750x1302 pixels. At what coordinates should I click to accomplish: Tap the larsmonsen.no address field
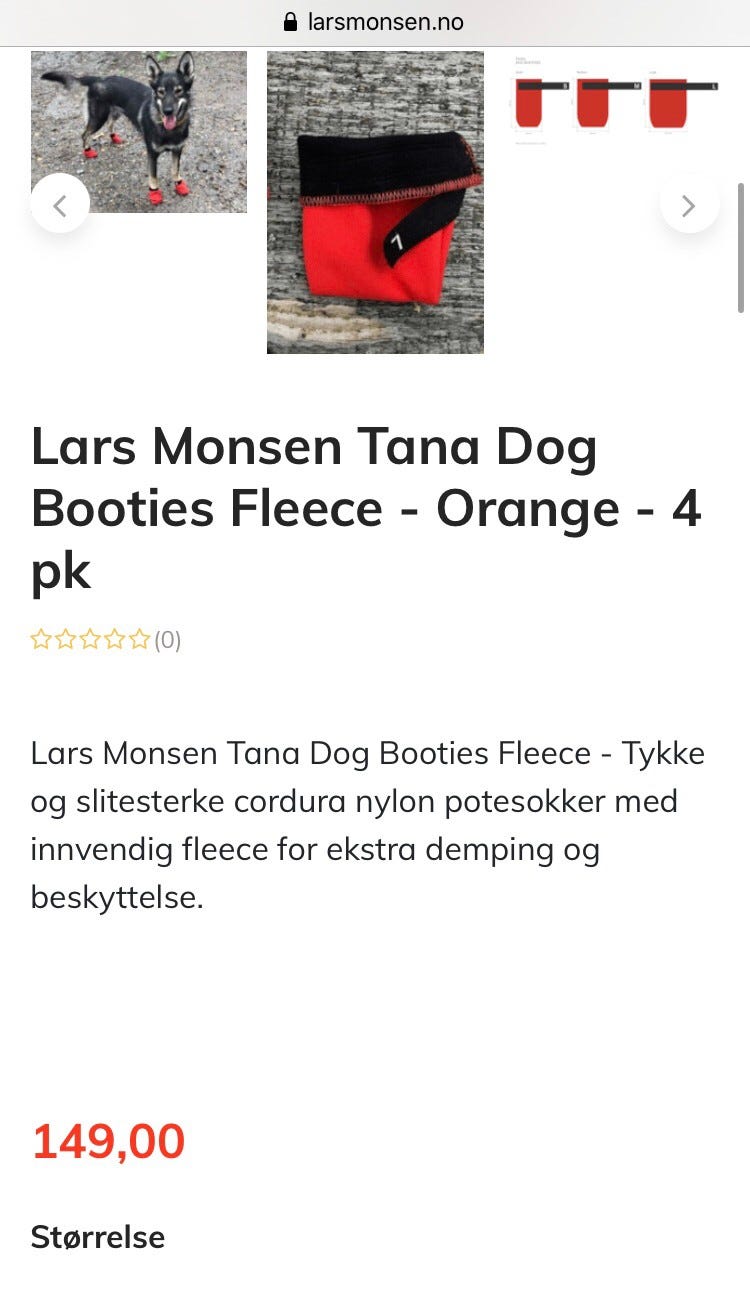click(375, 22)
